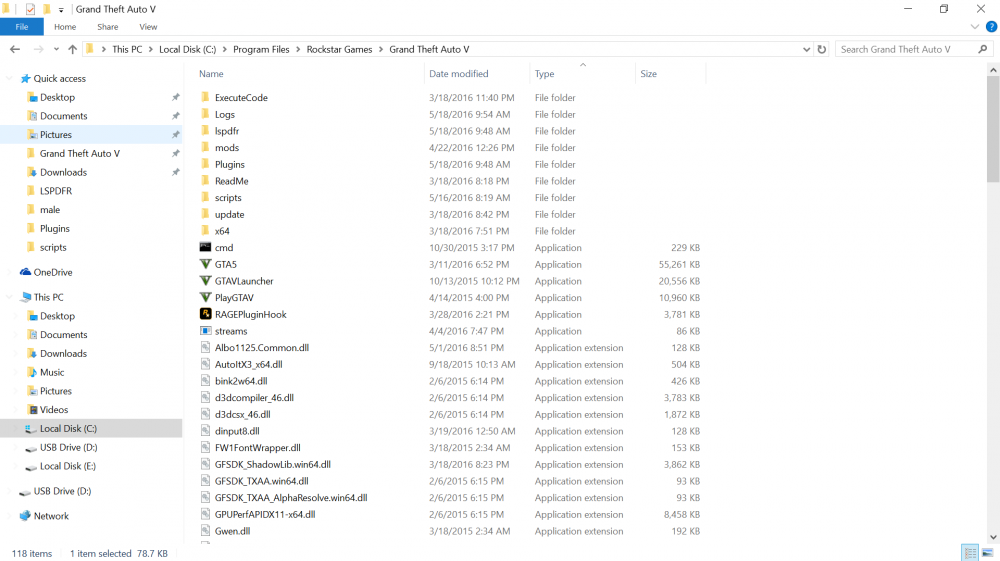Select Pictures in Quick access
The width and height of the screenshot is (1000, 561).
(56, 135)
